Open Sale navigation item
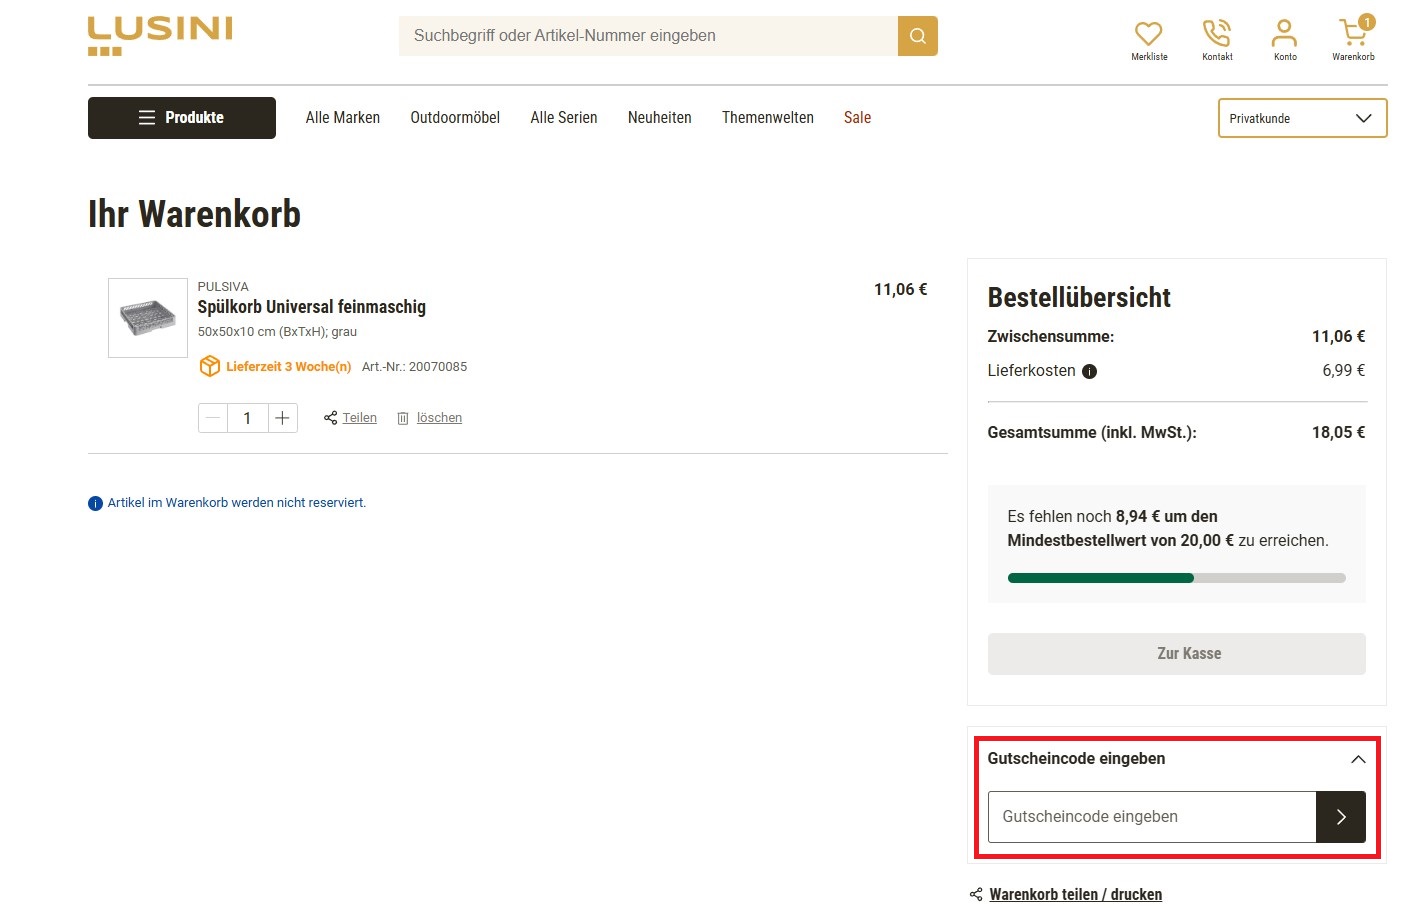The width and height of the screenshot is (1416, 917). (x=857, y=118)
